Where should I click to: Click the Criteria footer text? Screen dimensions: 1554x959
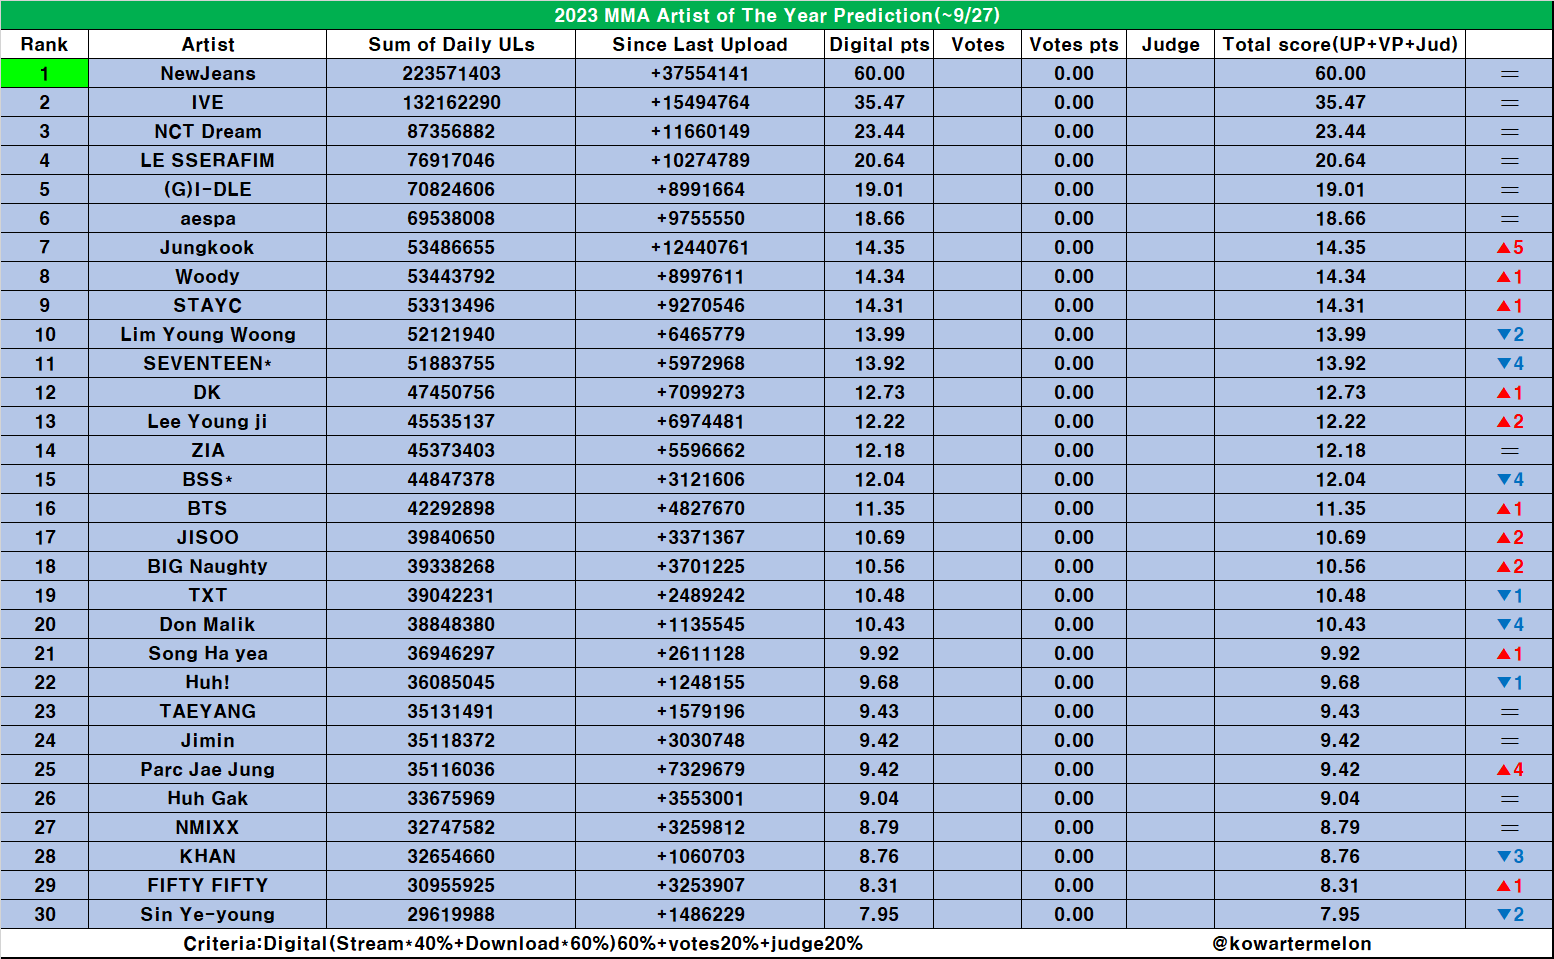[x=523, y=943]
